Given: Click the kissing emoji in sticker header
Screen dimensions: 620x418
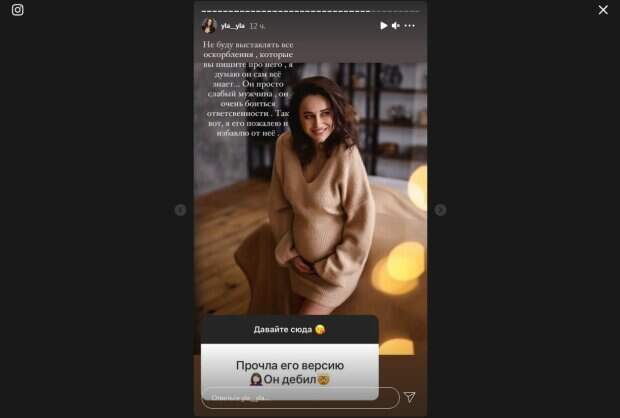Looking at the screenshot, I should click(320, 329).
